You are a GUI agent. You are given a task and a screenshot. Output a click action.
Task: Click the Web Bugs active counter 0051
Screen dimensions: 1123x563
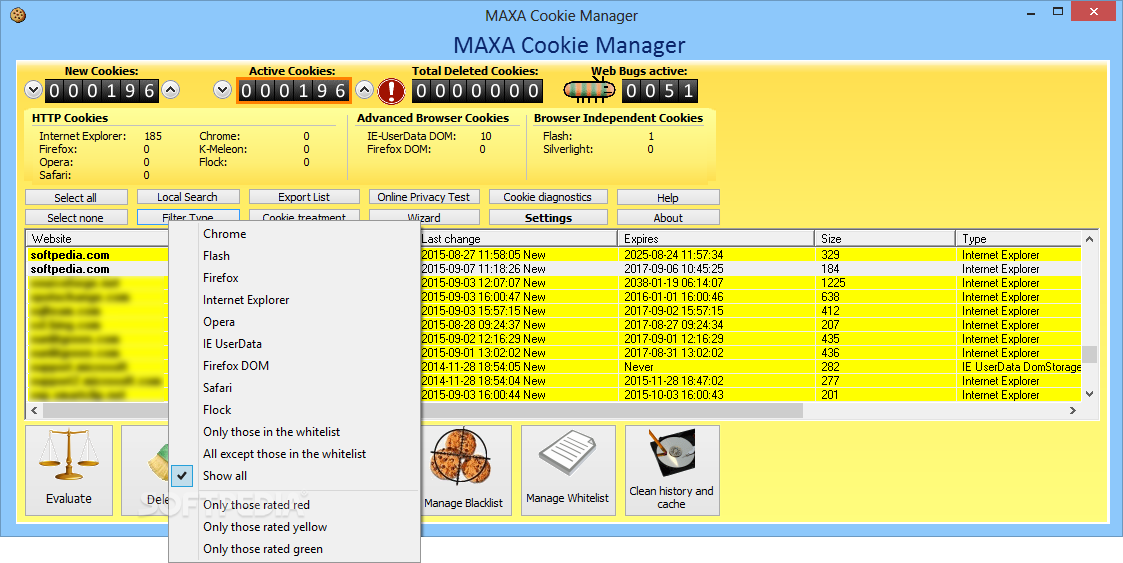659,91
